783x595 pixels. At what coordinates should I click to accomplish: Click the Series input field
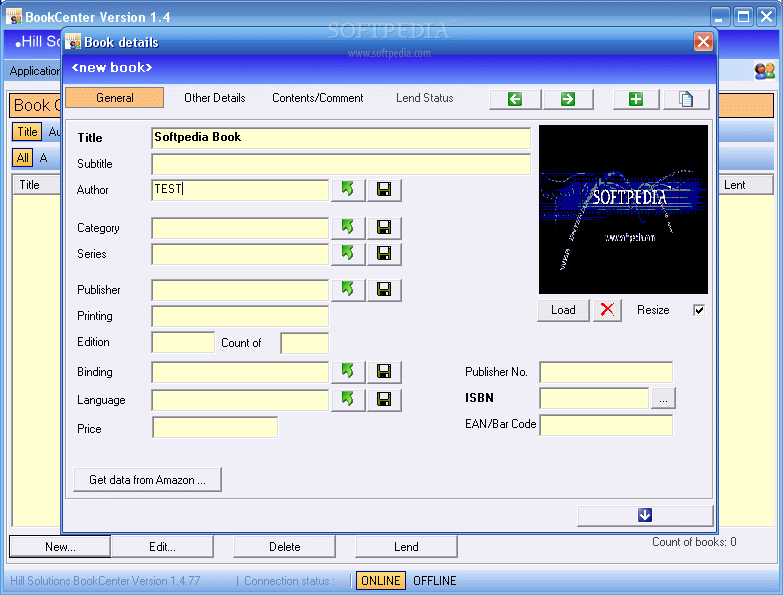pyautogui.click(x=240, y=254)
